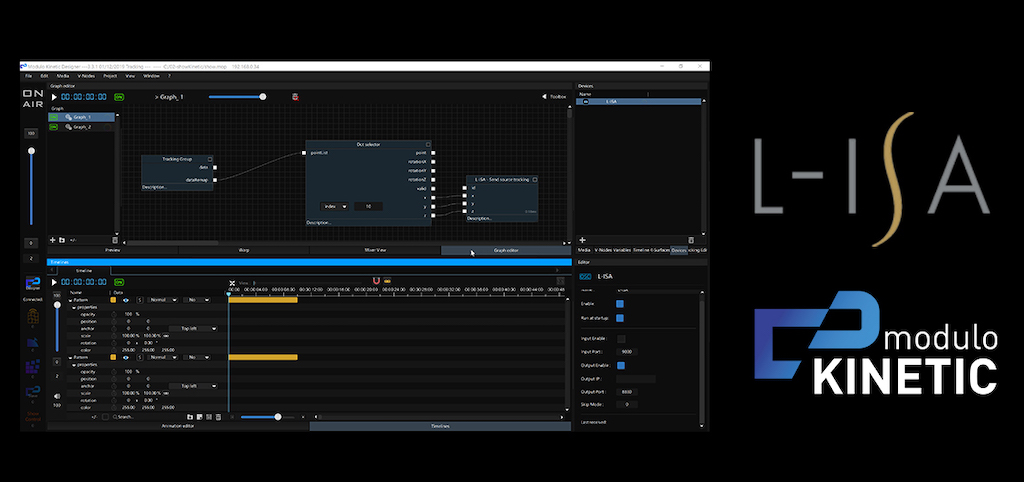This screenshot has height=482, width=1024.
Task: Open Top left anchor dropdown of second Pattern
Action: click(x=193, y=386)
